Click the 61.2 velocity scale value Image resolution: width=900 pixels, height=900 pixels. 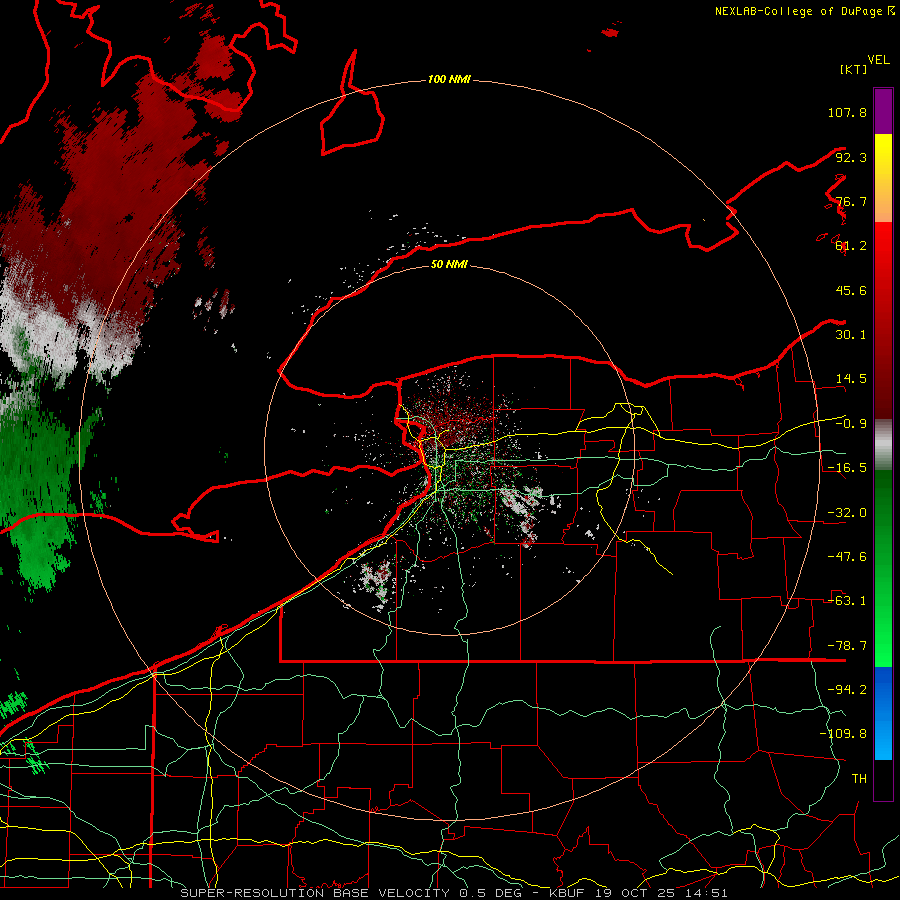[x=851, y=246]
